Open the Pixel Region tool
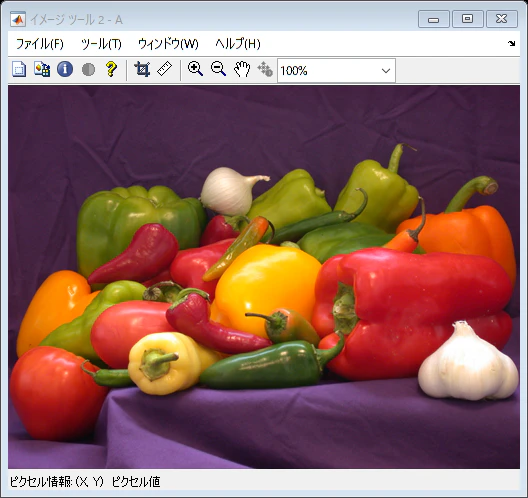The width and height of the screenshot is (528, 498). click(x=42, y=69)
